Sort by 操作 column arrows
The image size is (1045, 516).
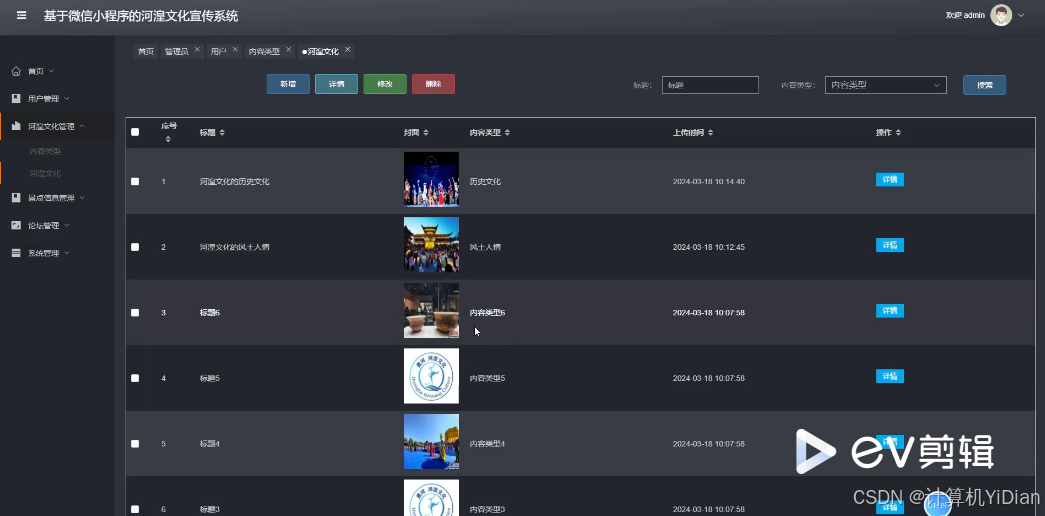coord(898,133)
